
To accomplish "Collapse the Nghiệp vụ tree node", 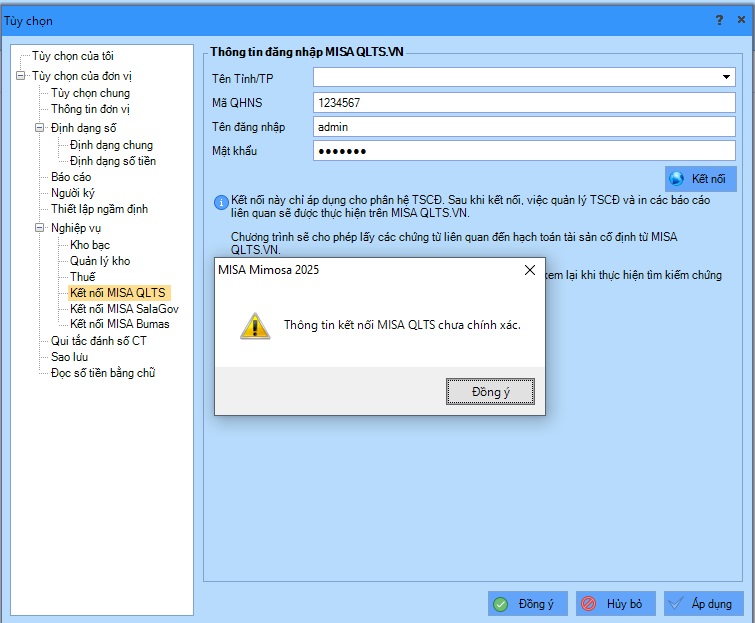I will click(39, 228).
